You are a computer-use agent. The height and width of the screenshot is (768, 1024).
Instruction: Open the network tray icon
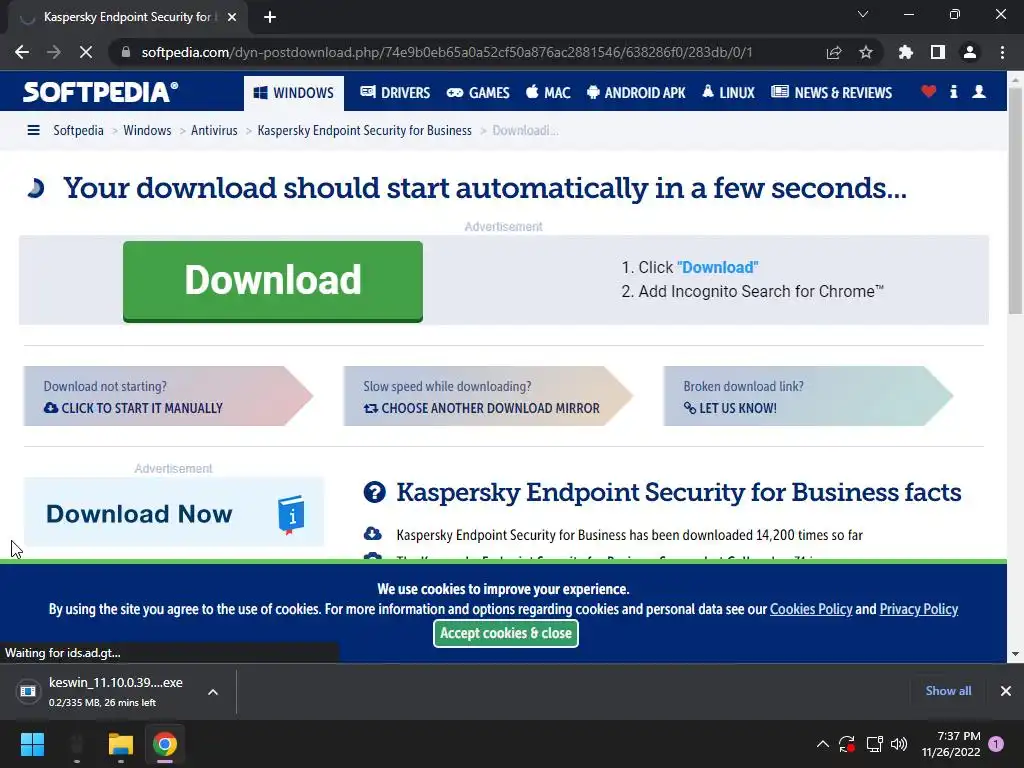874,744
